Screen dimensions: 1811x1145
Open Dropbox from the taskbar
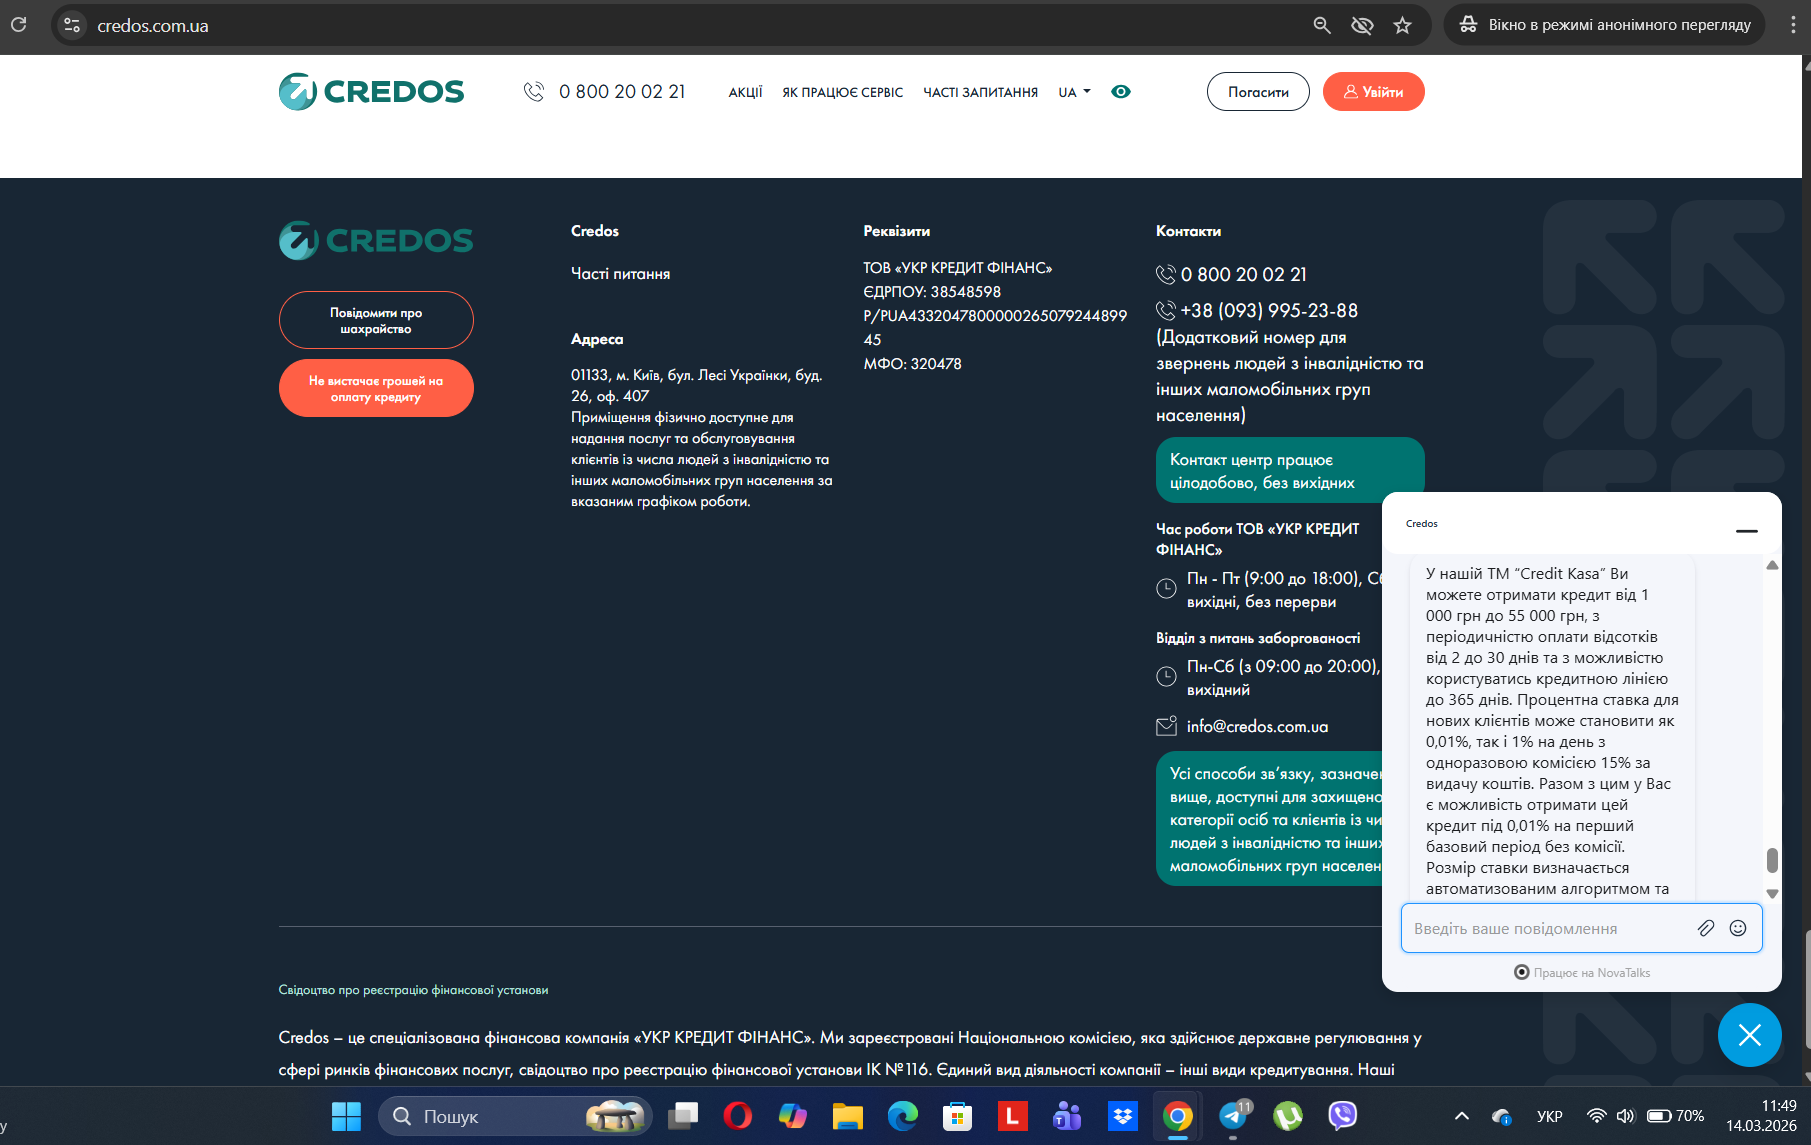(1123, 1116)
